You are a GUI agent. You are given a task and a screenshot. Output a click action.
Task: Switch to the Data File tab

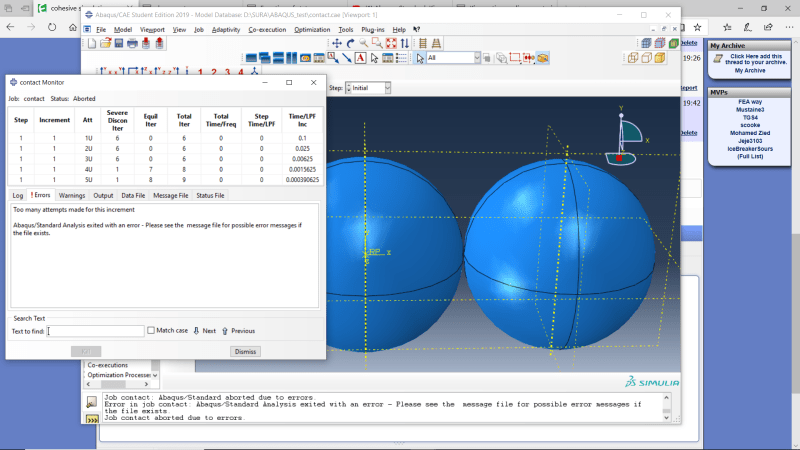click(133, 195)
